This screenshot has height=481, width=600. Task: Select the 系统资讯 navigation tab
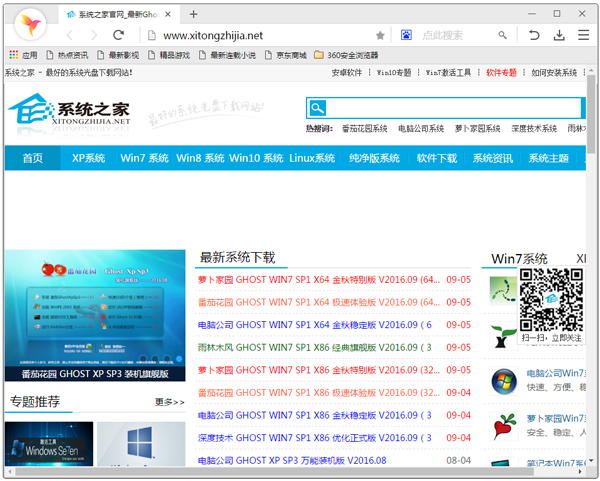(x=492, y=158)
